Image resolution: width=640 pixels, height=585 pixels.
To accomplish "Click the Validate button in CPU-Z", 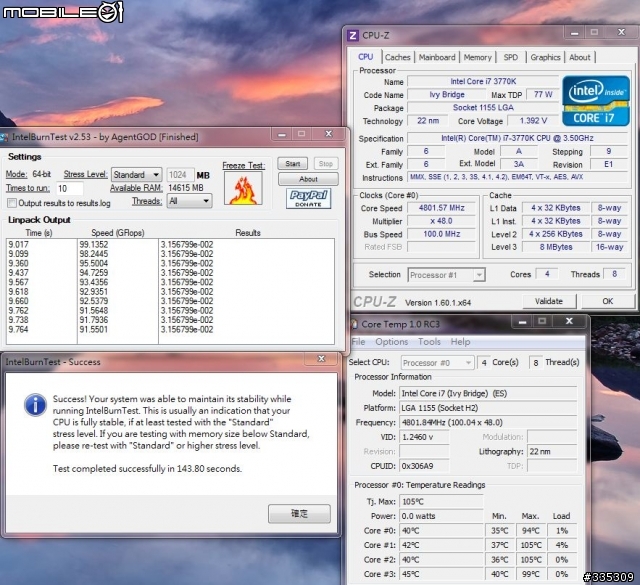I will click(549, 301).
